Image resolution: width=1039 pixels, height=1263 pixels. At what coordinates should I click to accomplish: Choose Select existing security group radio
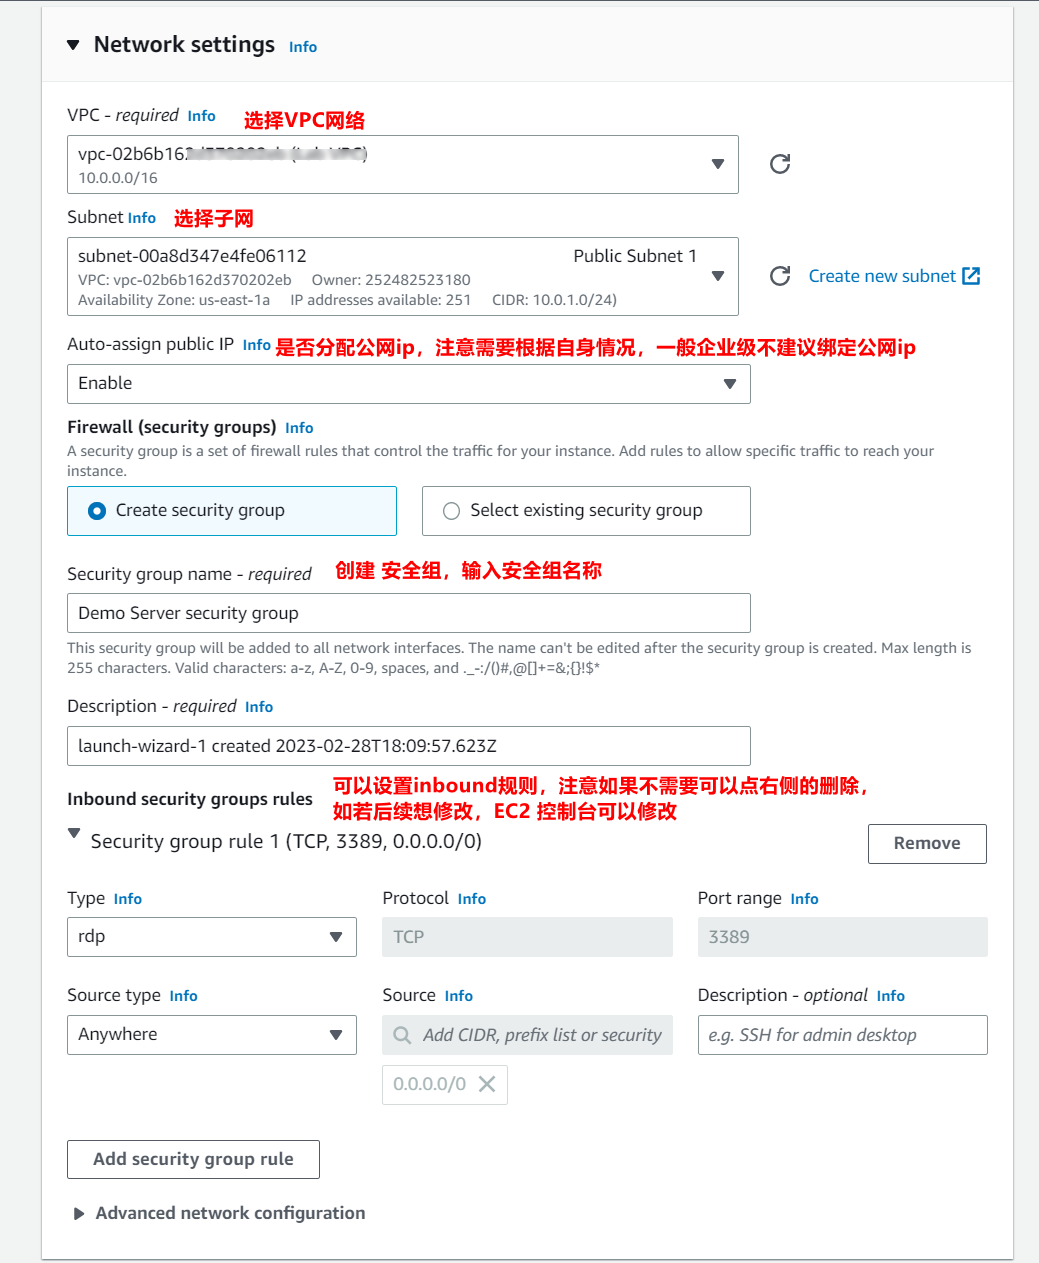(452, 511)
